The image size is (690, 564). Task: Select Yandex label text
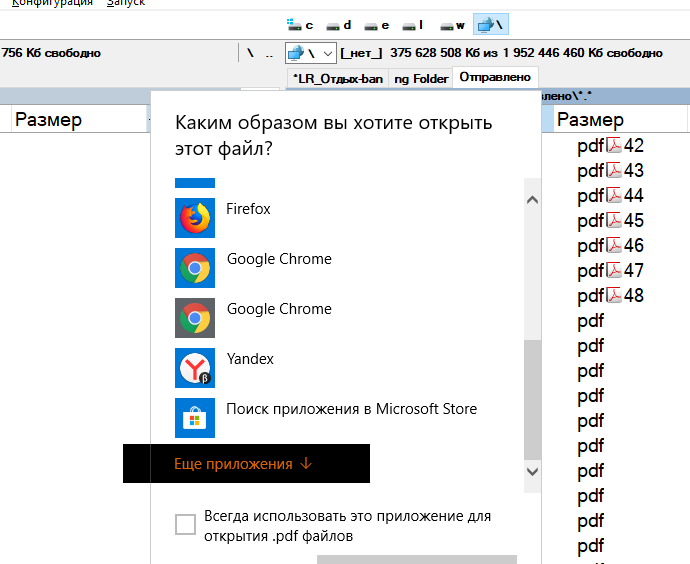click(250, 359)
